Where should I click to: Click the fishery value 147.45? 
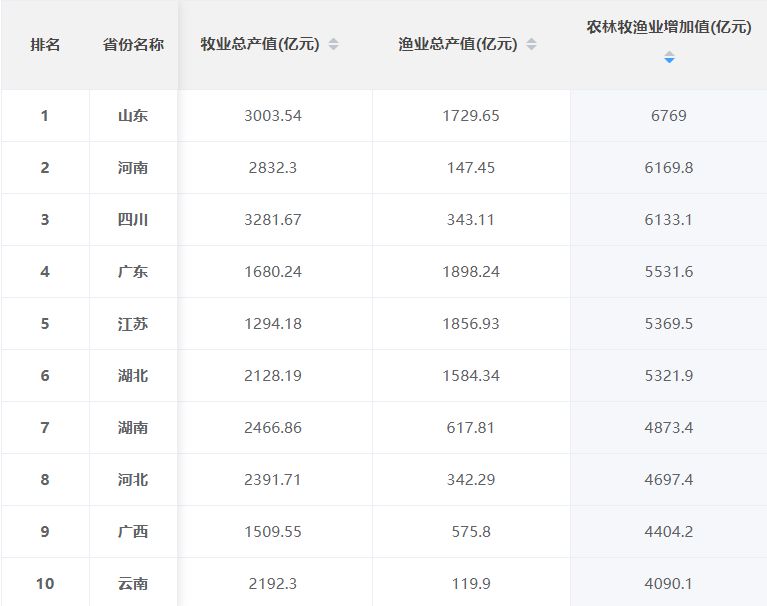tap(471, 168)
